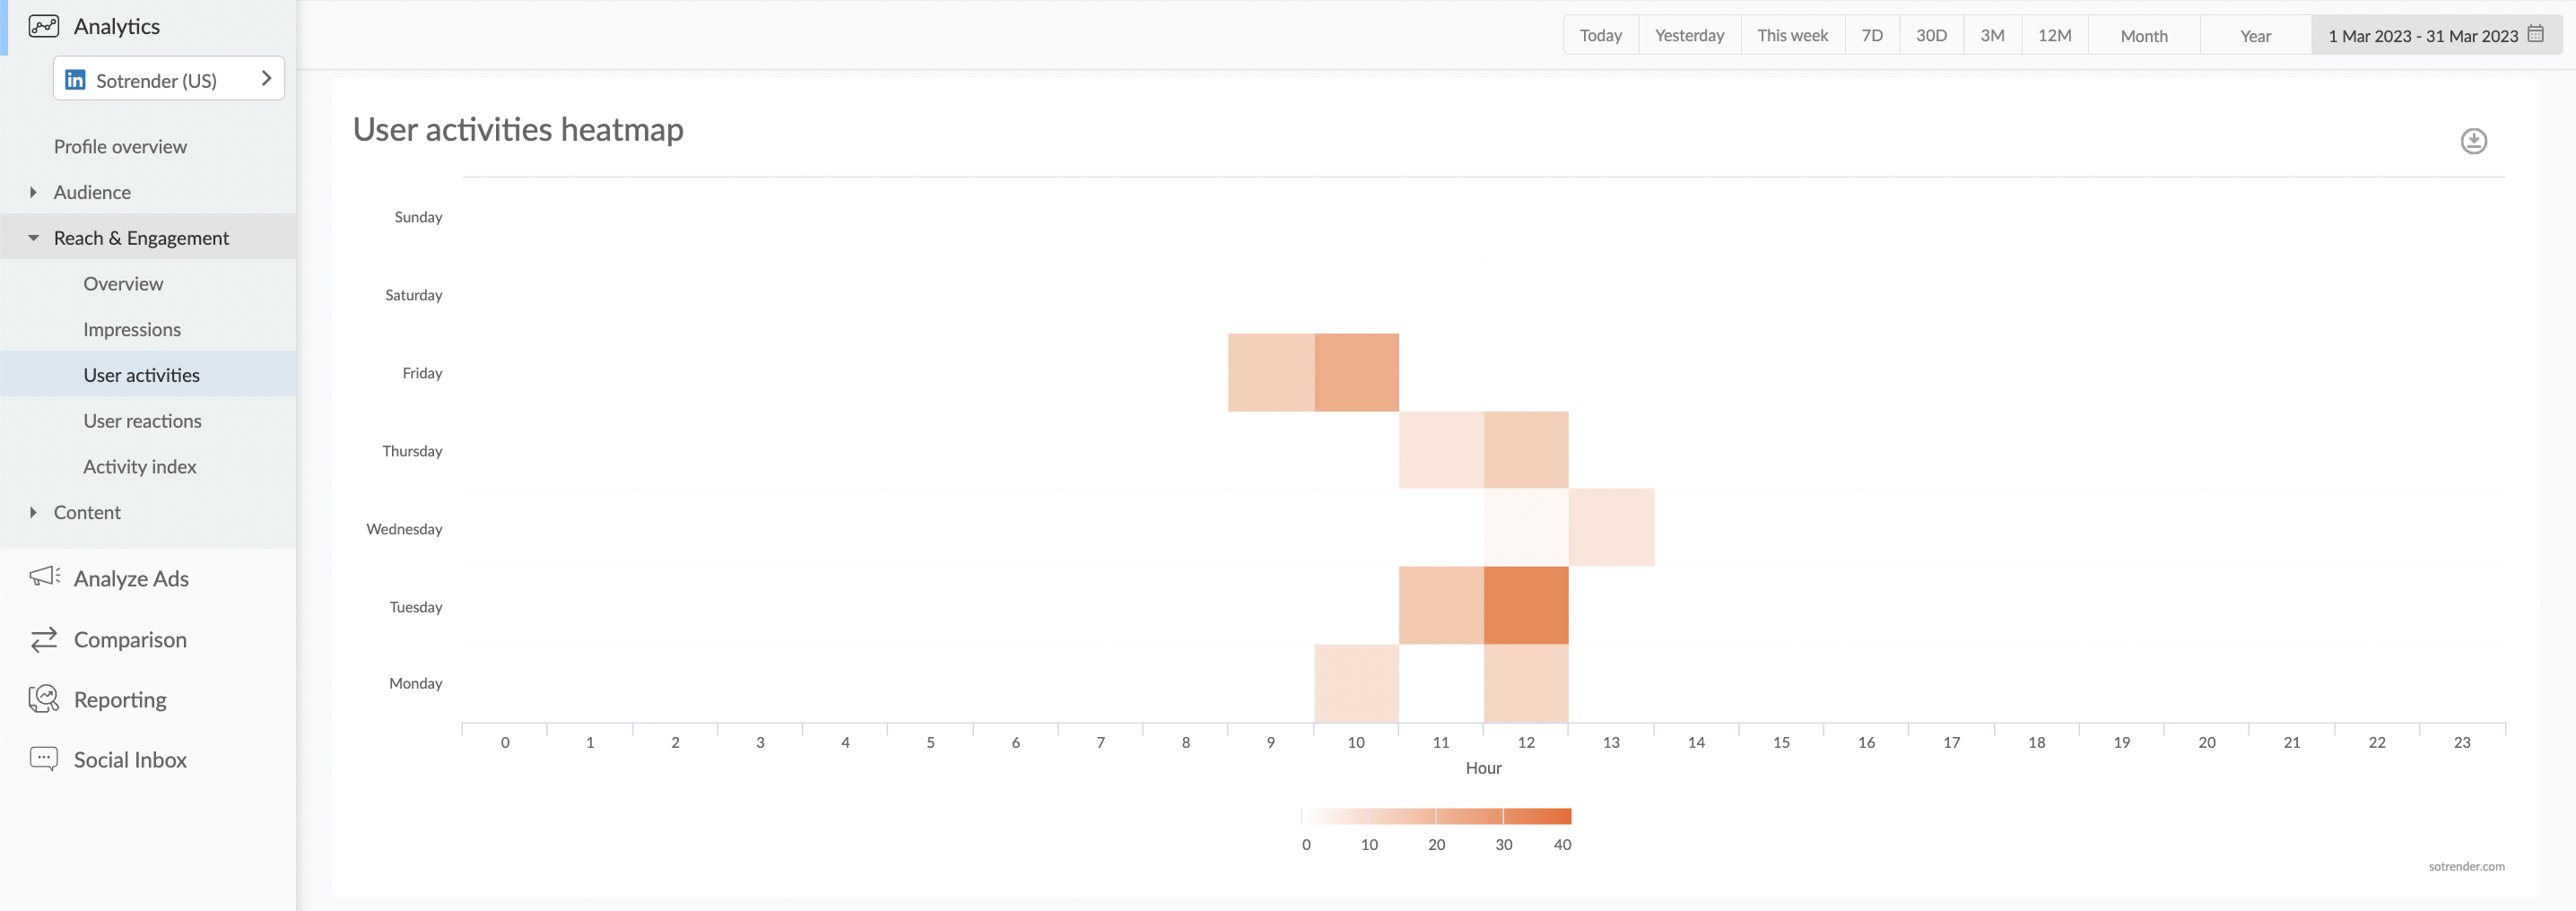This screenshot has width=2576, height=911.
Task: Open the Impressions page
Action: click(x=132, y=329)
